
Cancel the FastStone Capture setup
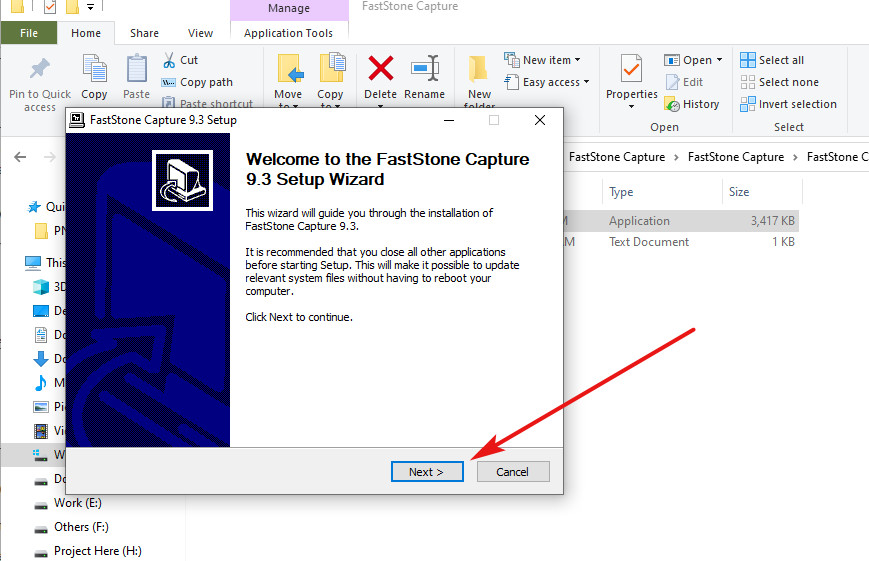(x=513, y=472)
